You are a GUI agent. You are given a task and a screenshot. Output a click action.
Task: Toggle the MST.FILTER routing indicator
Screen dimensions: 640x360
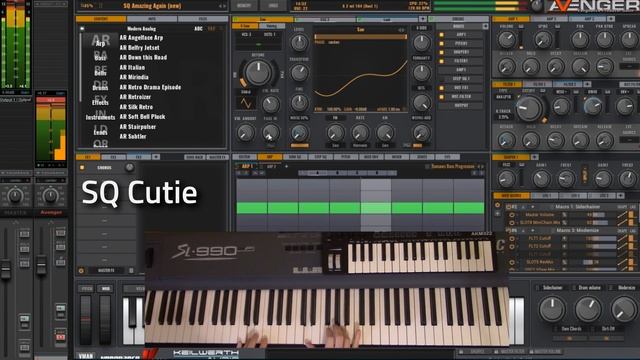coord(441,97)
